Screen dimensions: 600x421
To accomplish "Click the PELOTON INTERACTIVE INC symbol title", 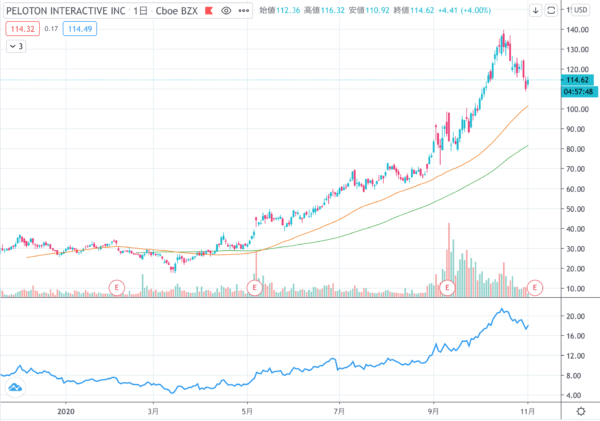I will [x=66, y=11].
